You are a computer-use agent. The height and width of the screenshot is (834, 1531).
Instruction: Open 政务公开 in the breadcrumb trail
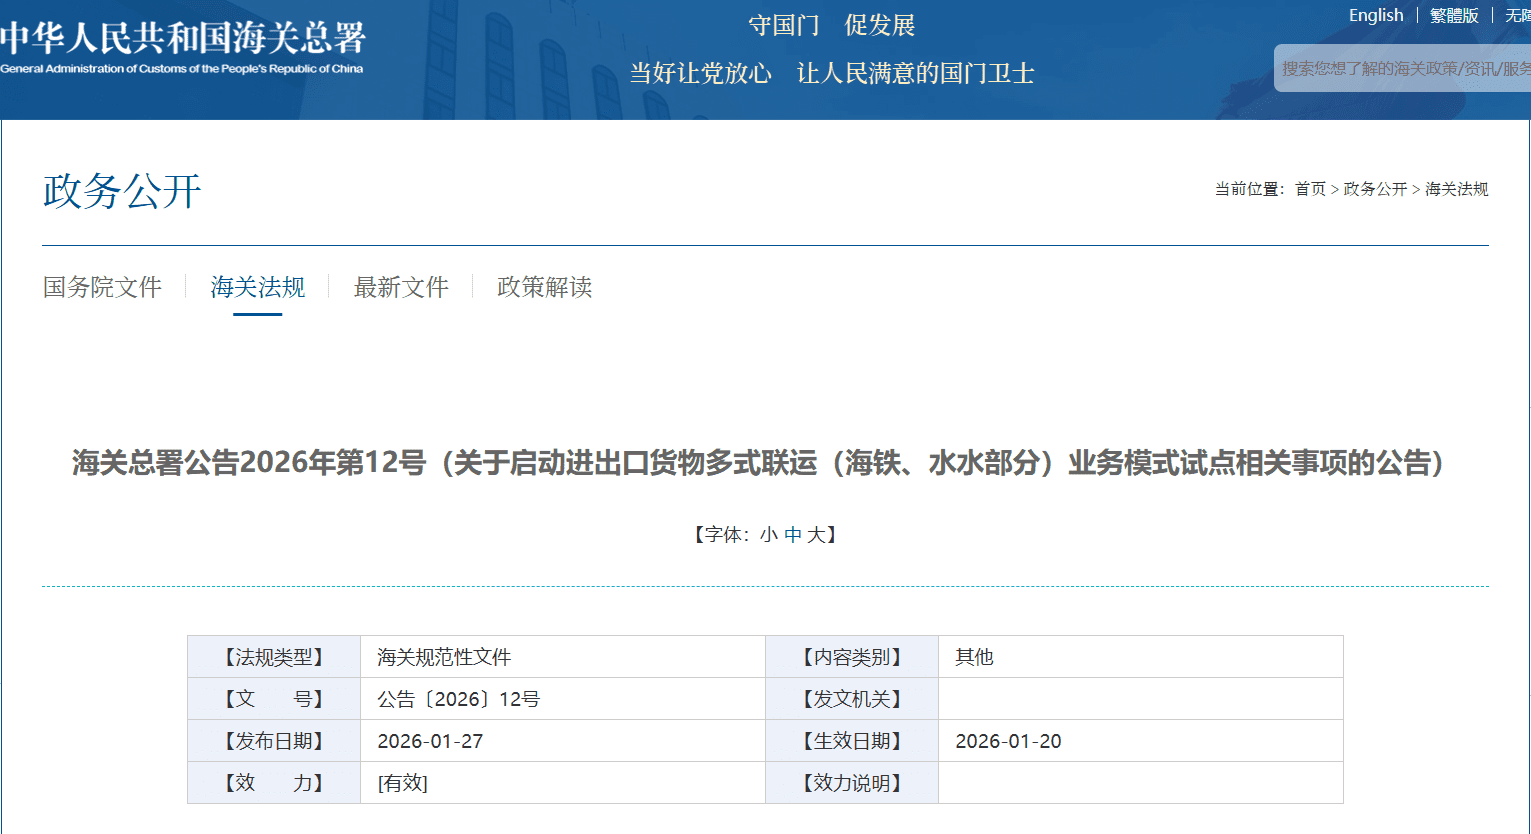pyautogui.click(x=1374, y=189)
